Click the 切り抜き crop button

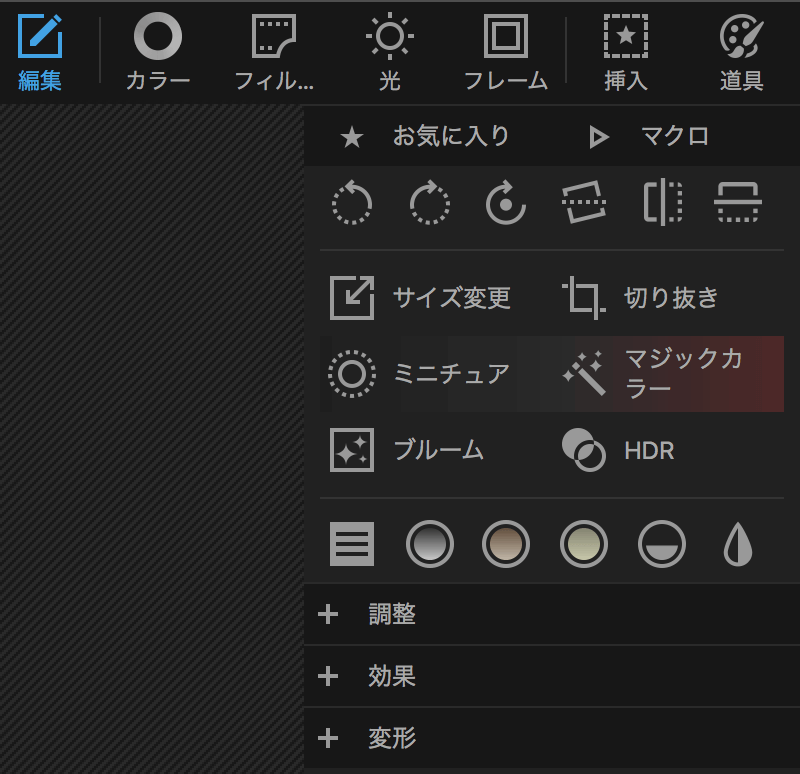(x=641, y=298)
